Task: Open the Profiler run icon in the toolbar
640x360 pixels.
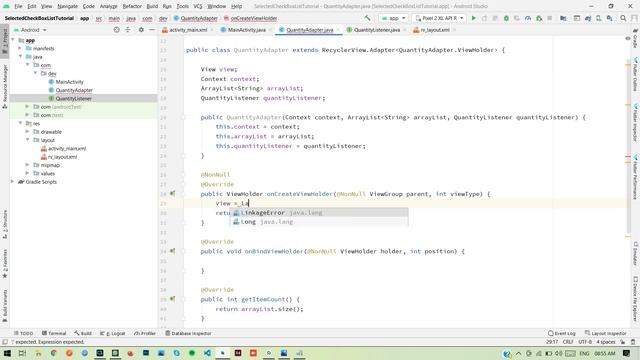Action: tap(528, 18)
